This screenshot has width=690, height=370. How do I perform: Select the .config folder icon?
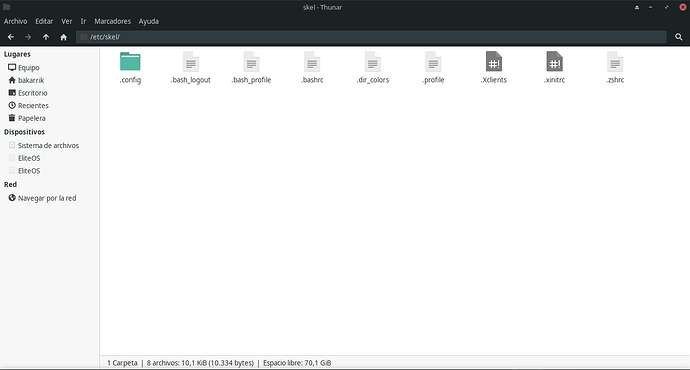(130, 62)
